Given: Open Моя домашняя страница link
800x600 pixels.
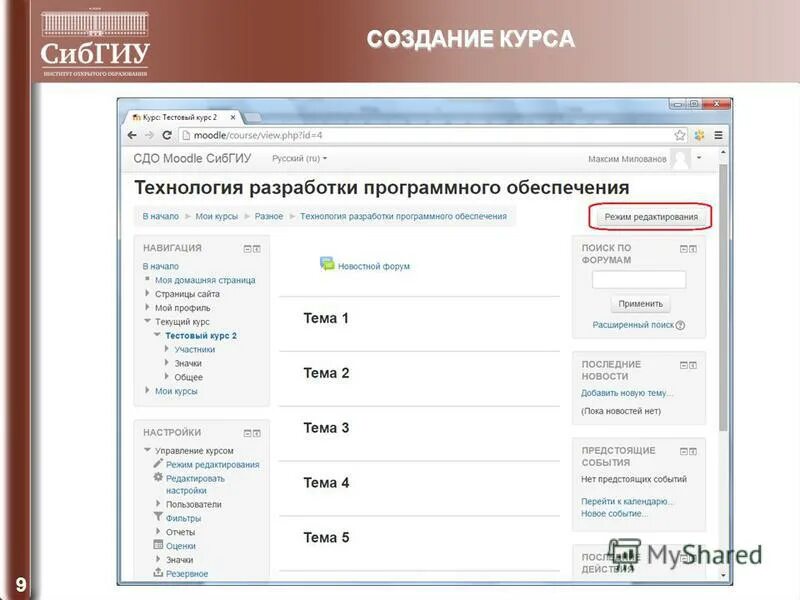Looking at the screenshot, I should tap(205, 280).
